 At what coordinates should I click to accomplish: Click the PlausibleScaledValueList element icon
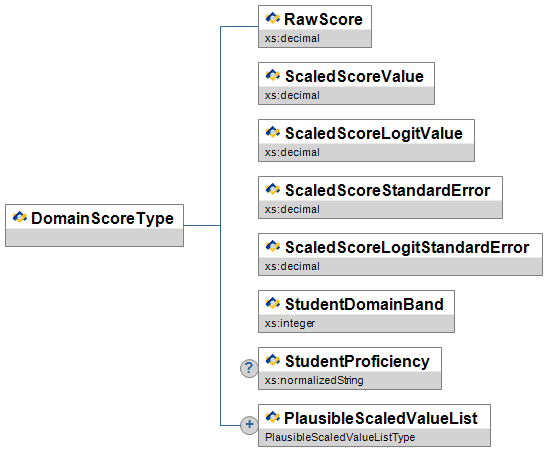(272, 417)
